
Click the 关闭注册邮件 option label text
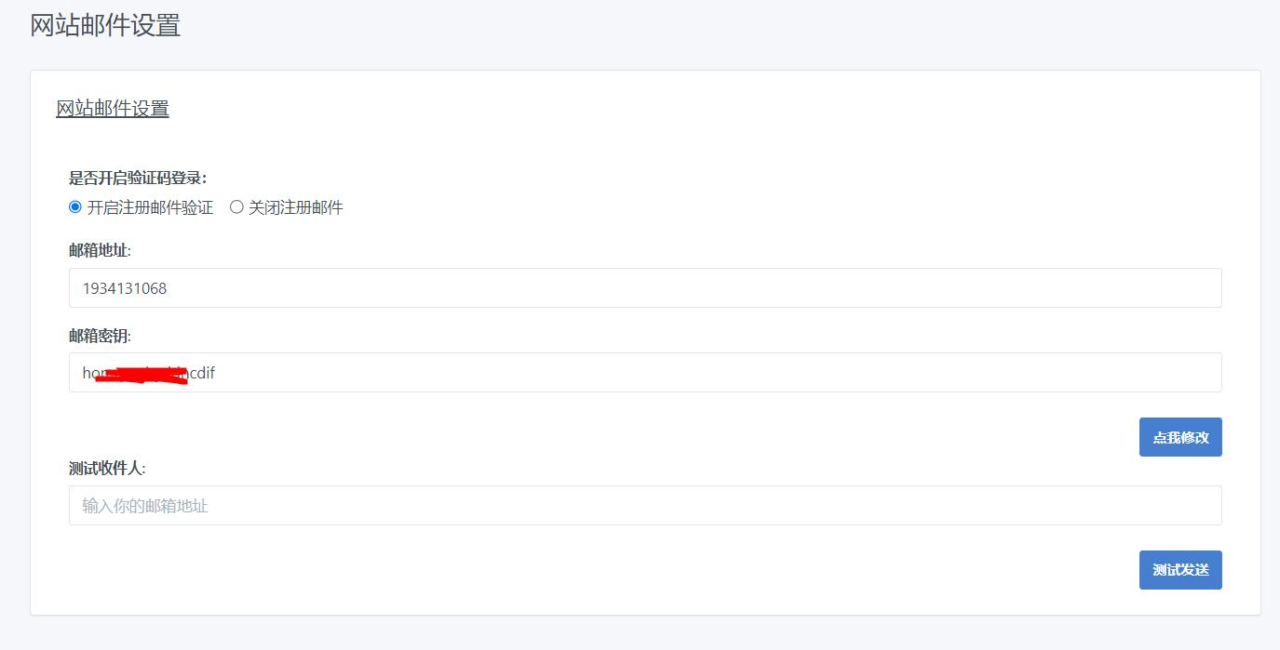(x=295, y=208)
